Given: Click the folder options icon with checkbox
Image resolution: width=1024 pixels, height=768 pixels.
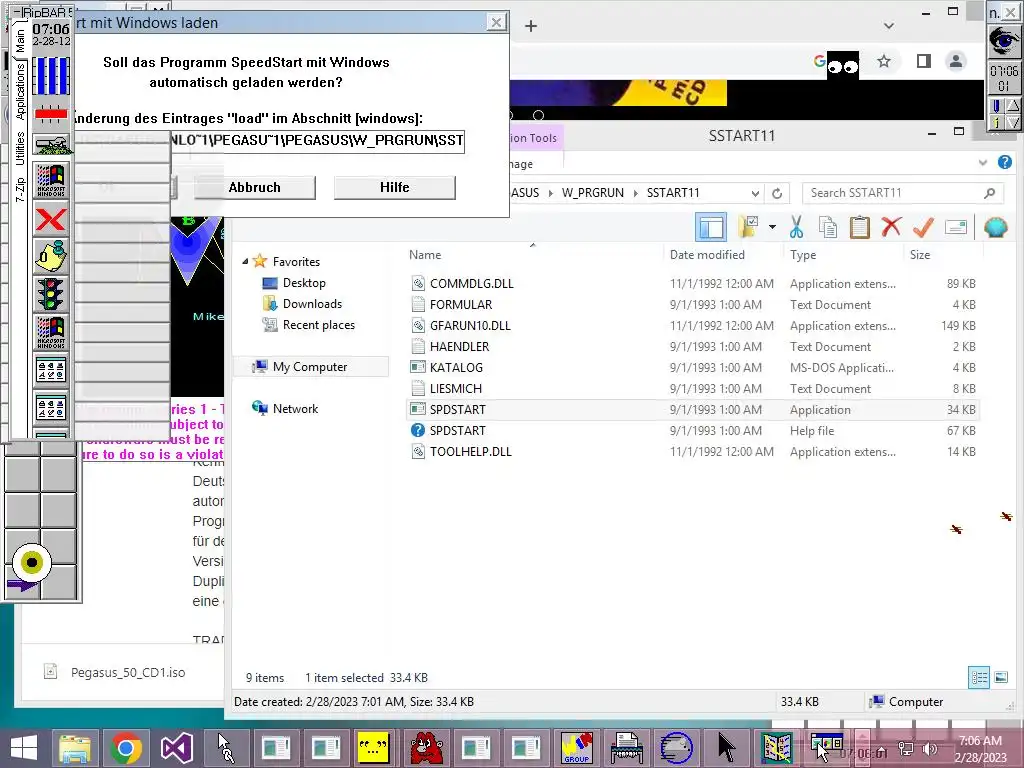Looking at the screenshot, I should pos(748,227).
